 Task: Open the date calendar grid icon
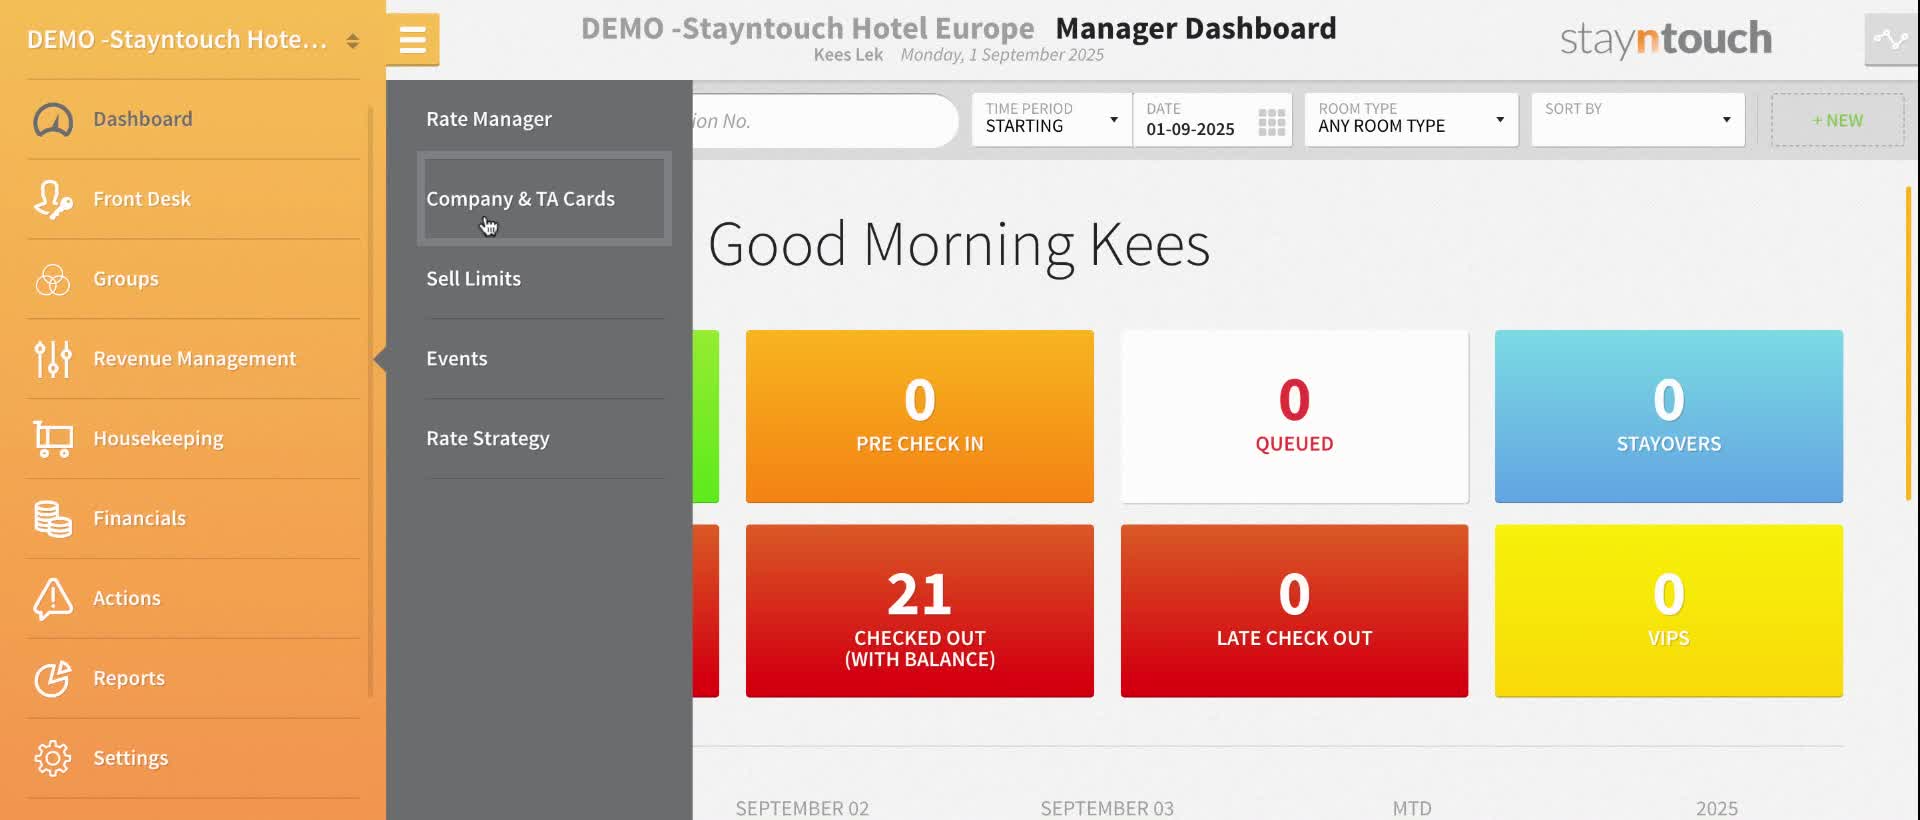[1271, 122]
